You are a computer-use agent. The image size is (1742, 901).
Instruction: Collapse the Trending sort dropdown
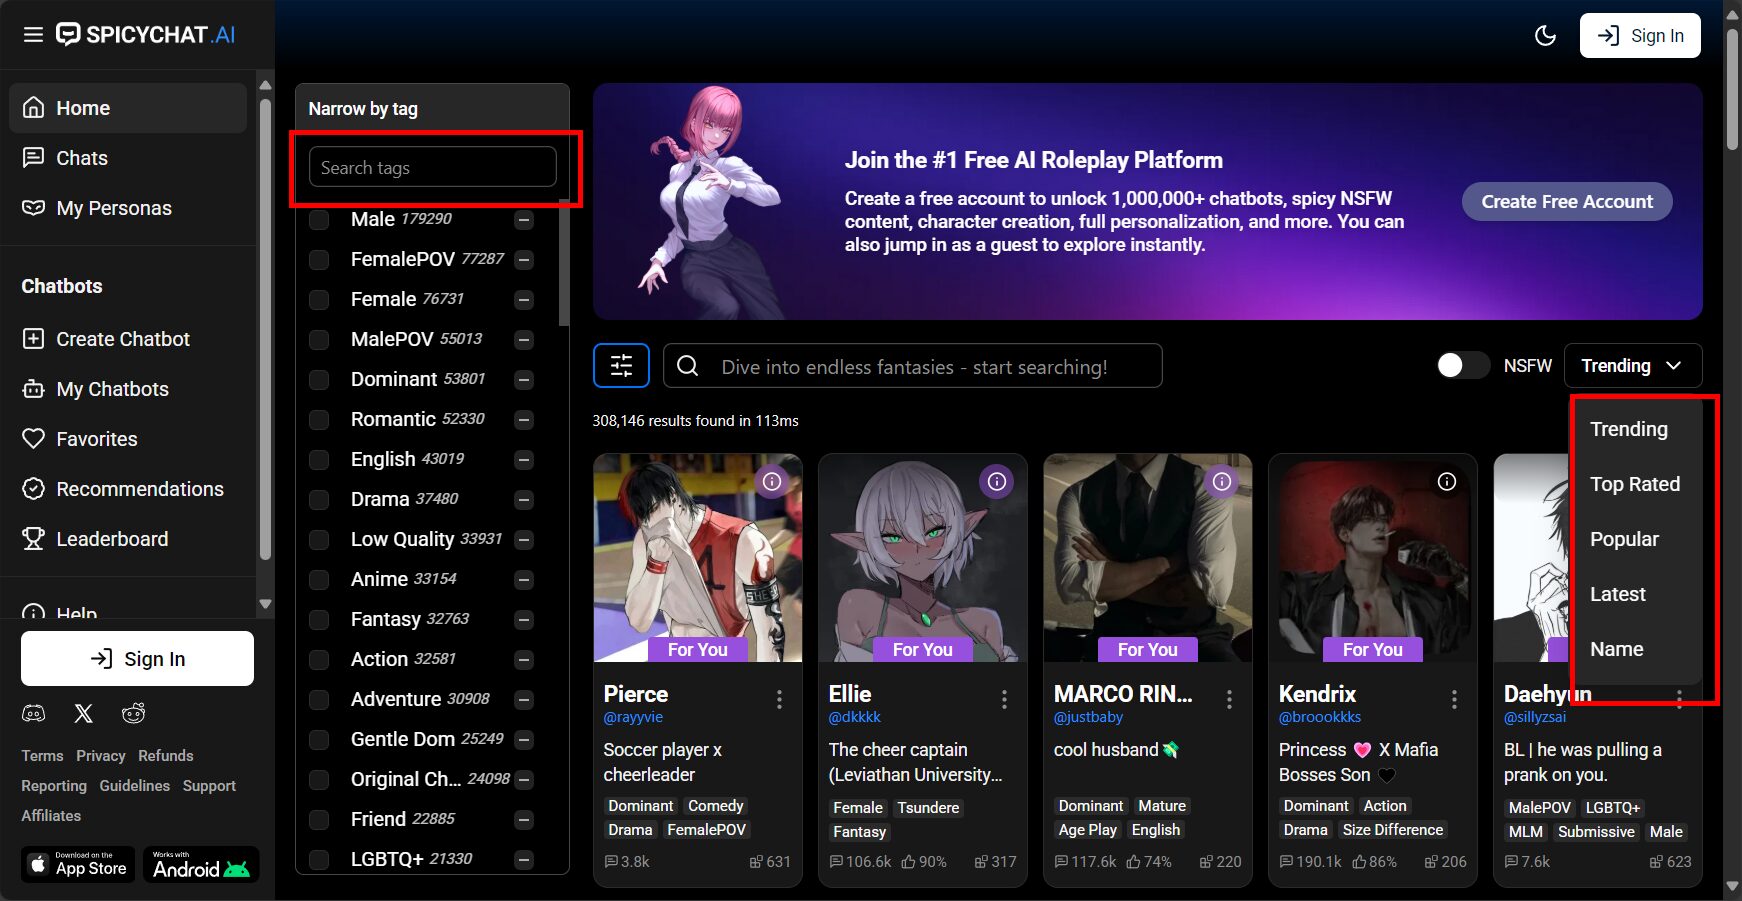[1633, 366]
